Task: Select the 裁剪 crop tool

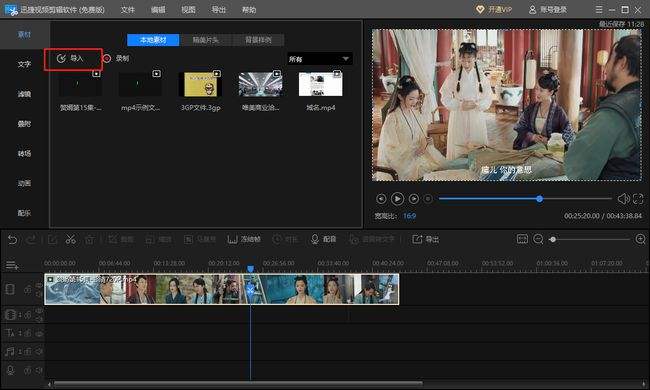Action: pos(121,239)
